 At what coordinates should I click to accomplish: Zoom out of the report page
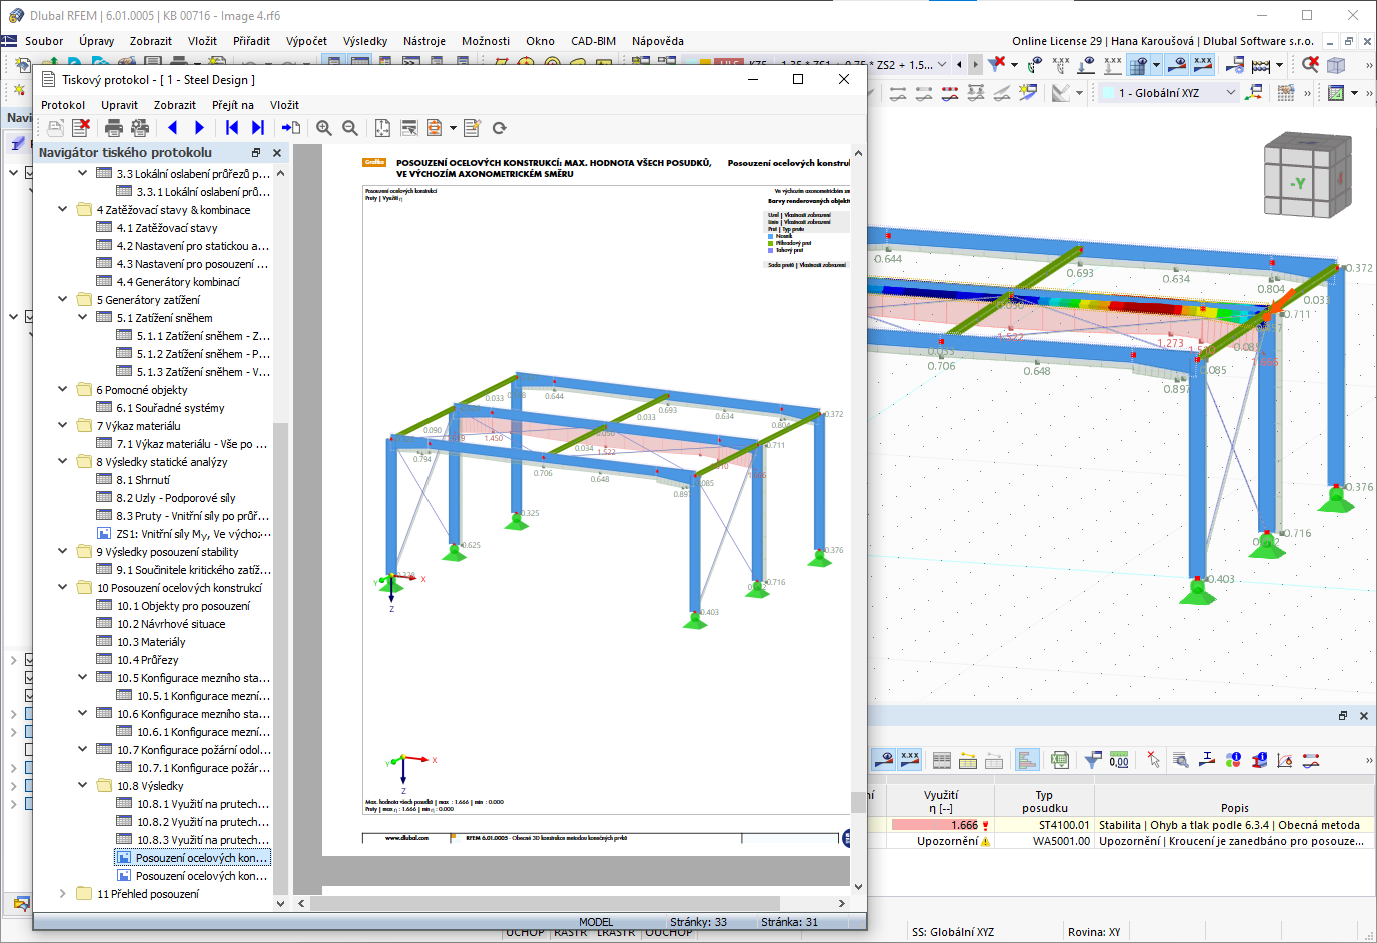(x=350, y=128)
